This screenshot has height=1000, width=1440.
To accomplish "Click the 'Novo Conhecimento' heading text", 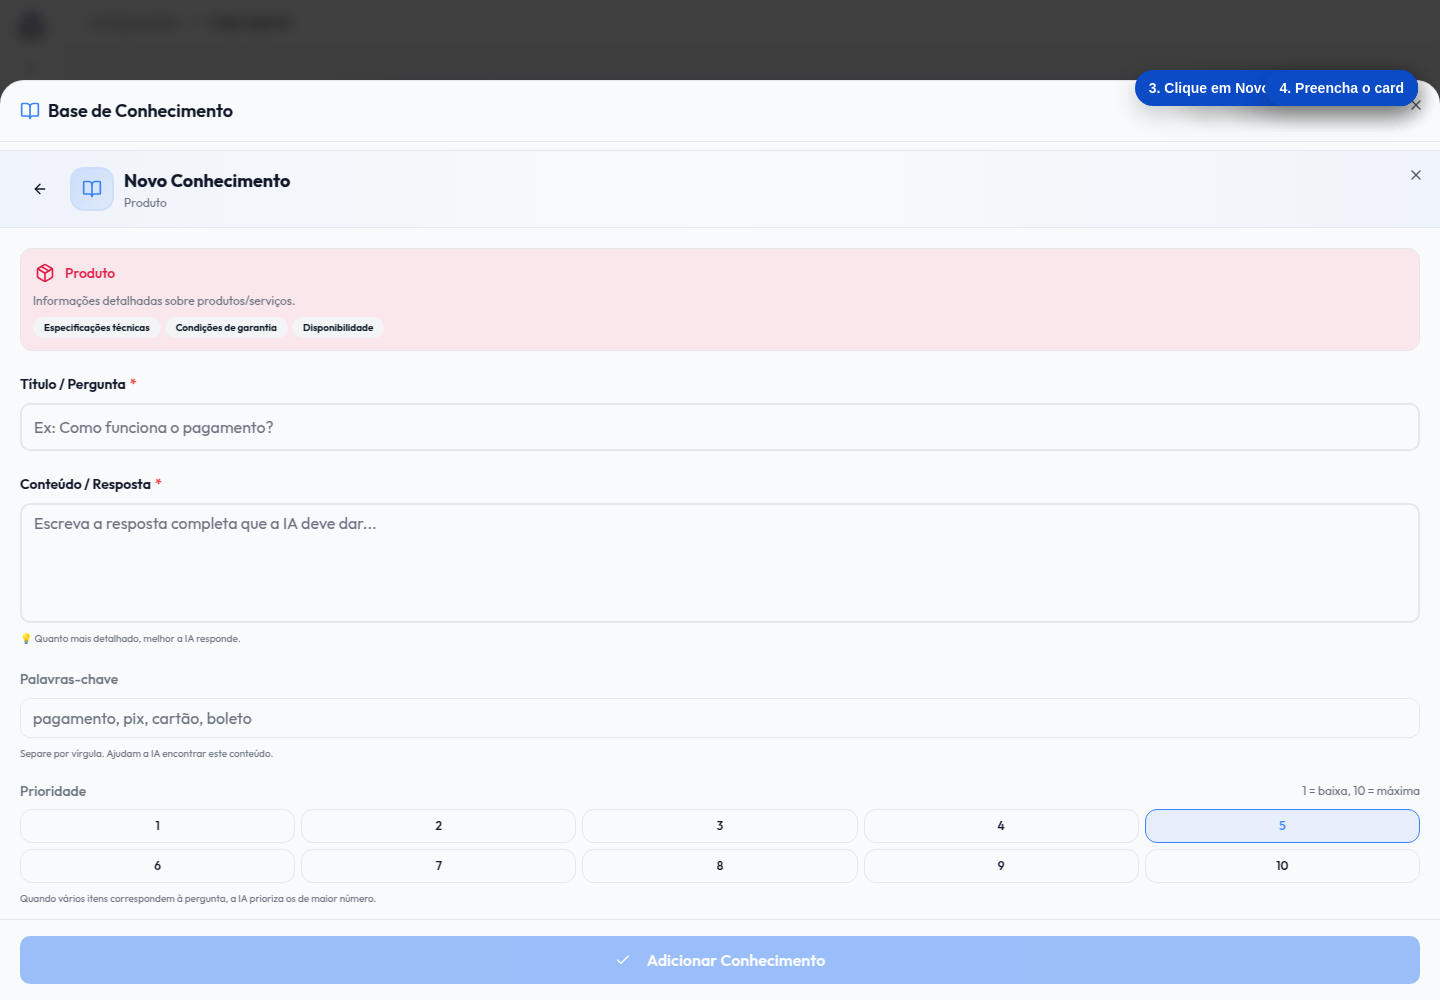I will pos(207,181).
